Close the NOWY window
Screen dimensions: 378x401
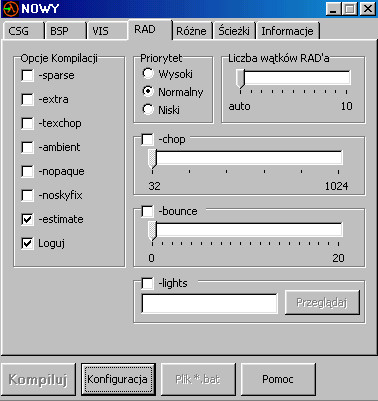(368, 9)
